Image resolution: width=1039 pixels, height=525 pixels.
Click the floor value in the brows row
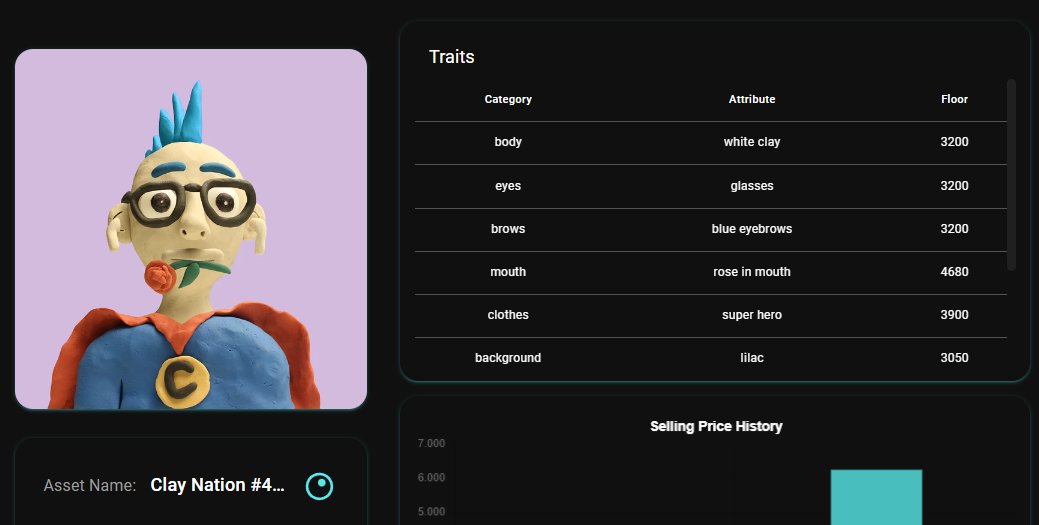pyautogui.click(x=954, y=229)
